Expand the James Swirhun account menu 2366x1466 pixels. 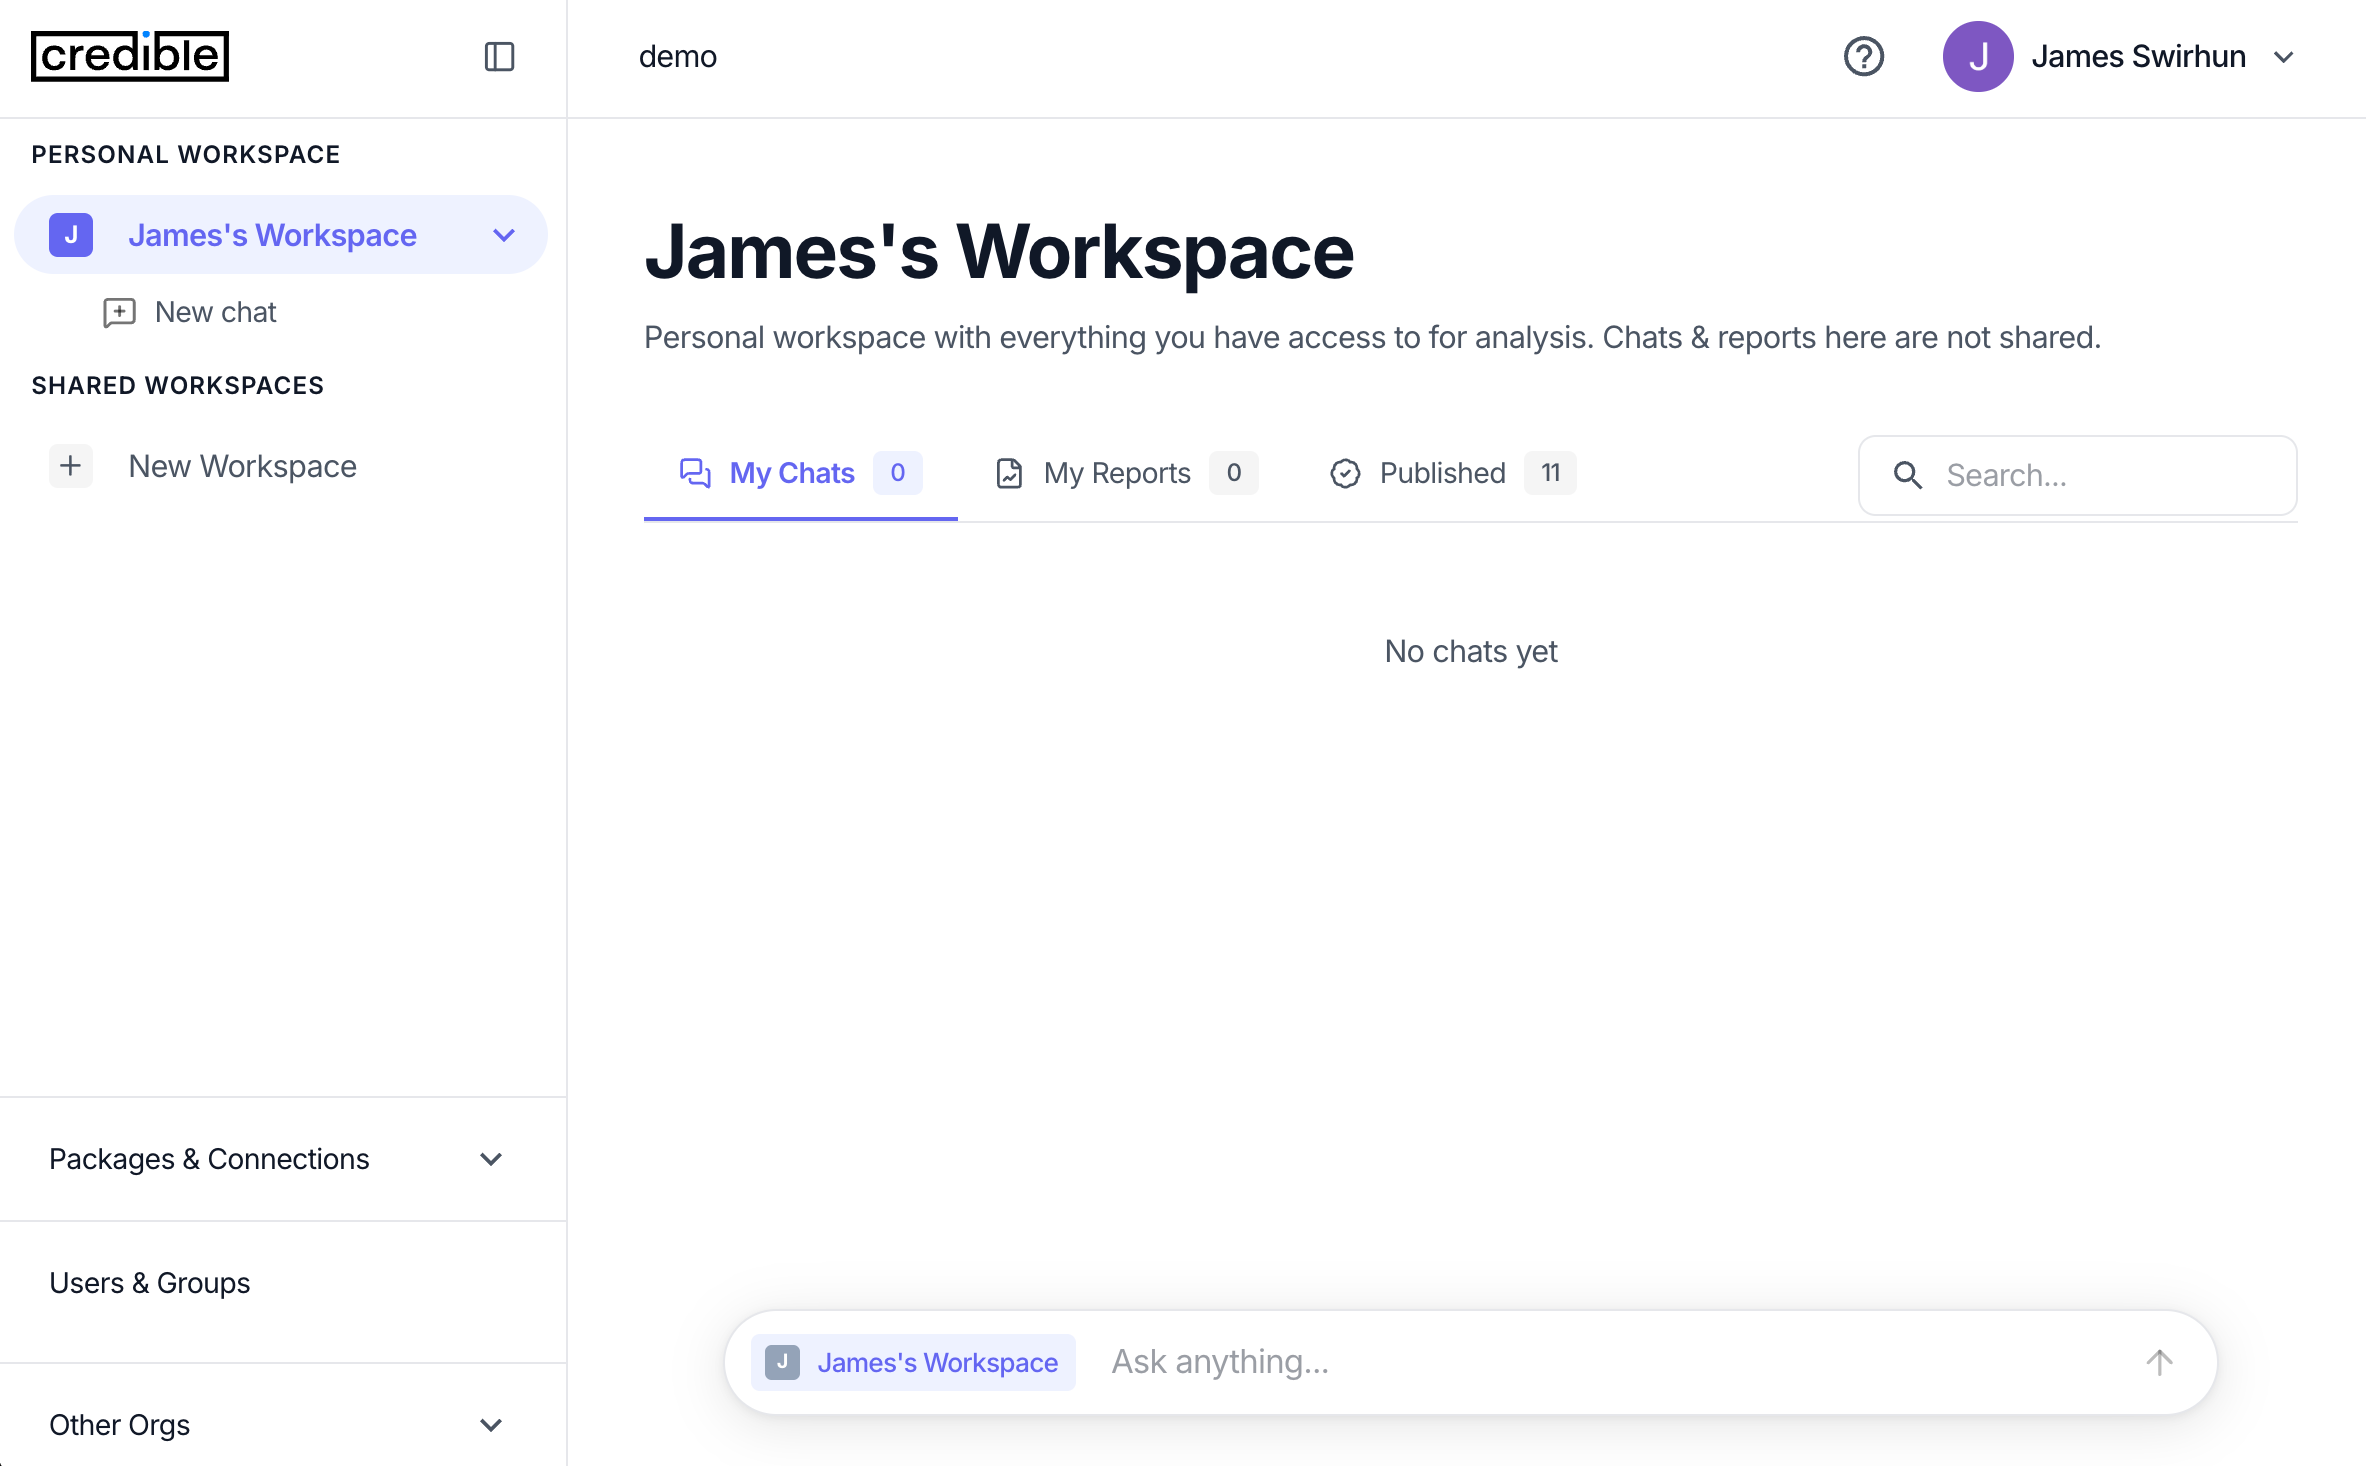tap(2285, 57)
